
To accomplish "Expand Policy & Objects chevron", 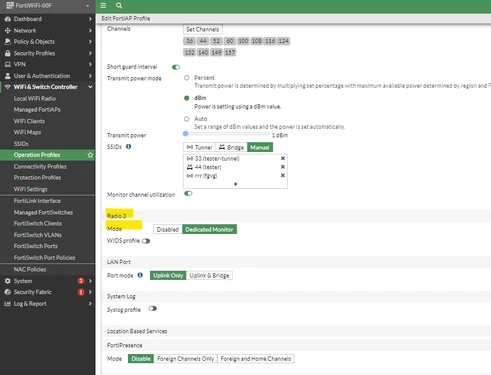I will coord(90,42).
